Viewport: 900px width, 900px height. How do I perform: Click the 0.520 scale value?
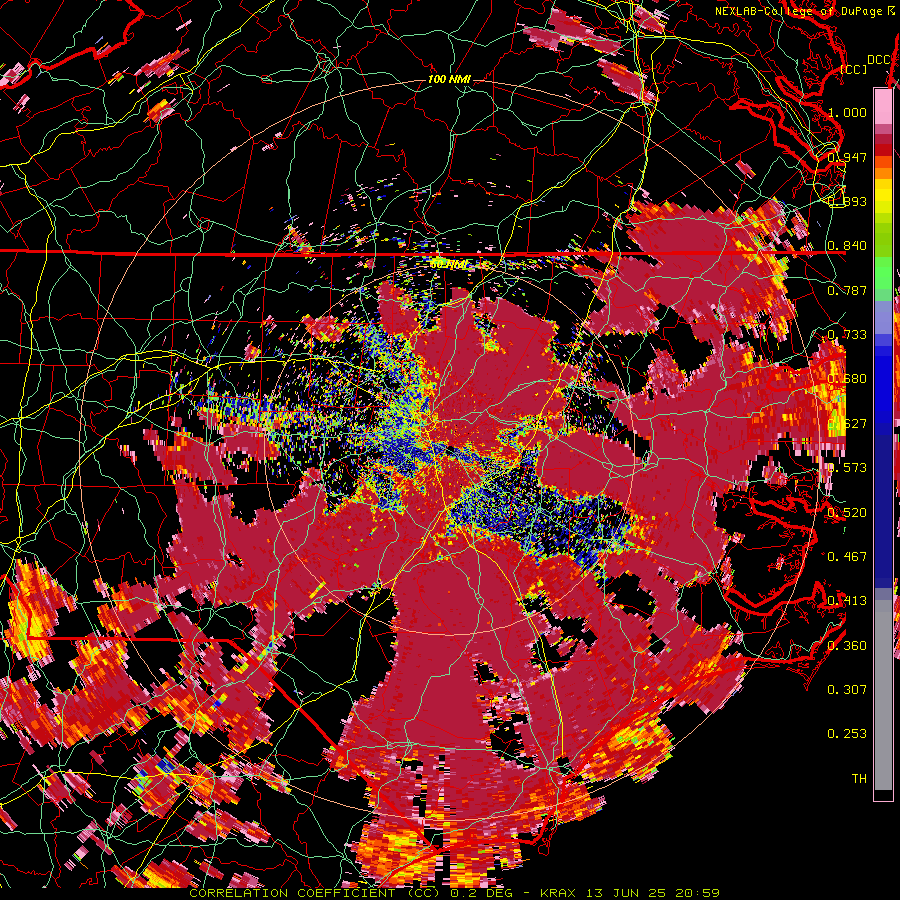(847, 512)
